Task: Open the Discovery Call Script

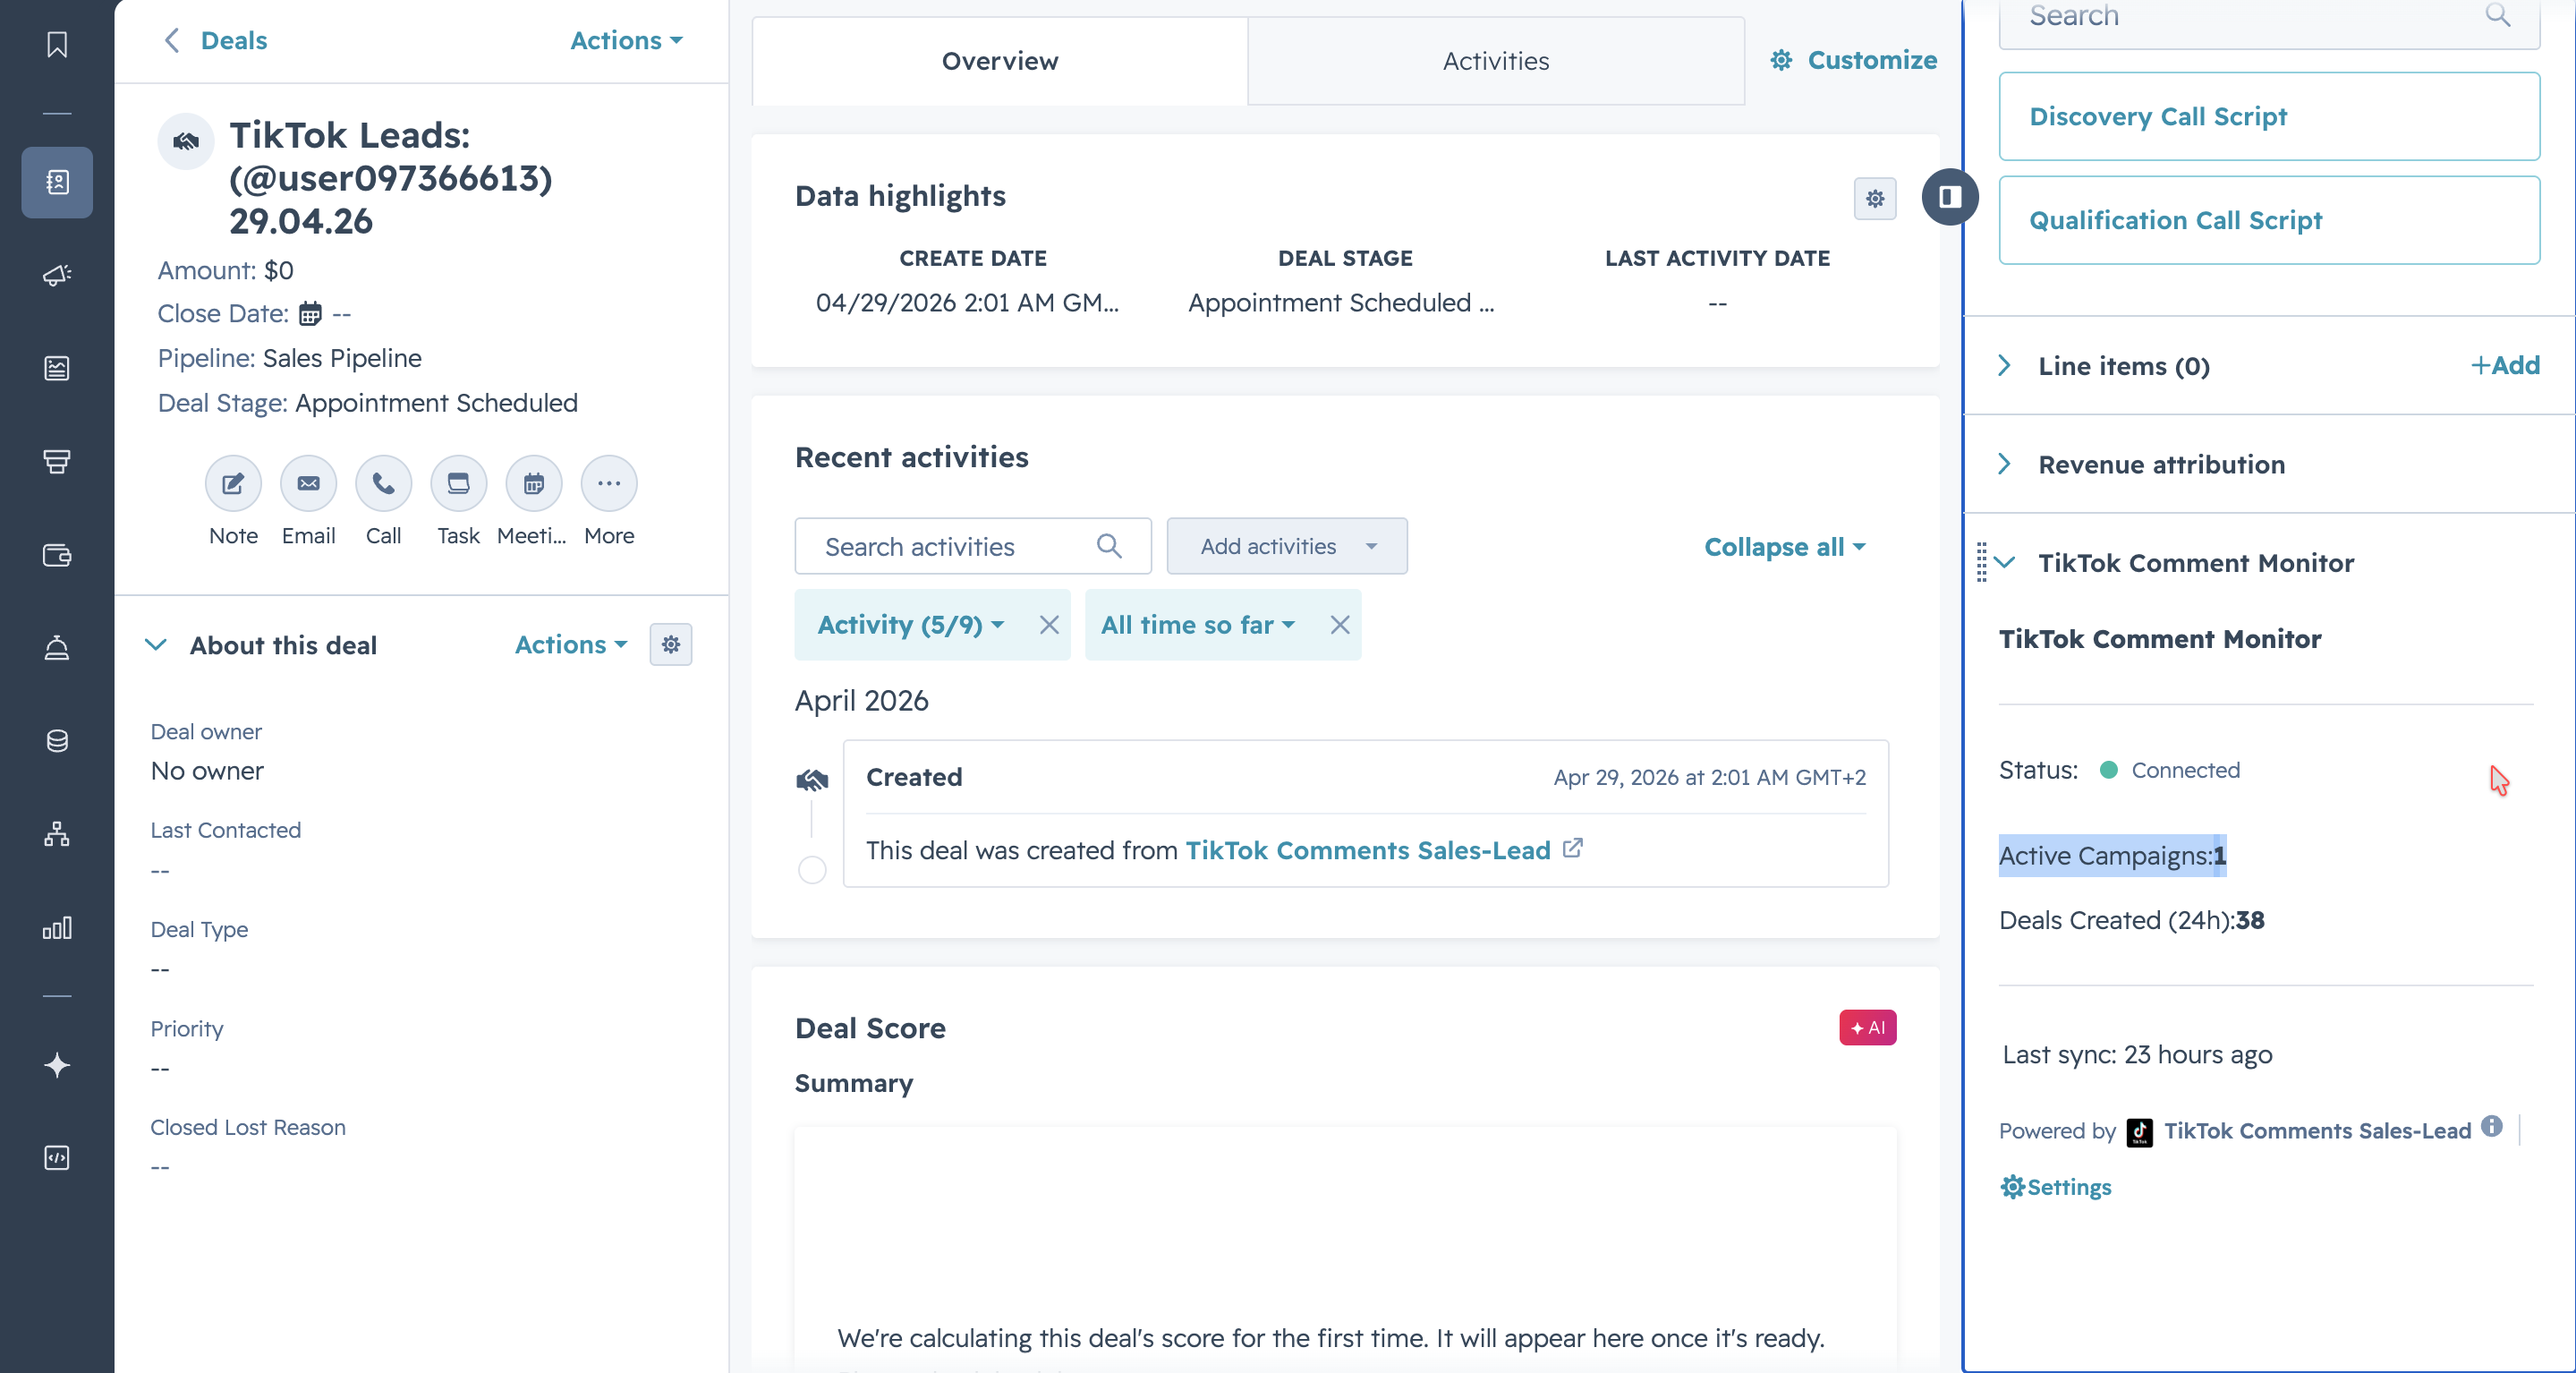Action: coord(2269,116)
